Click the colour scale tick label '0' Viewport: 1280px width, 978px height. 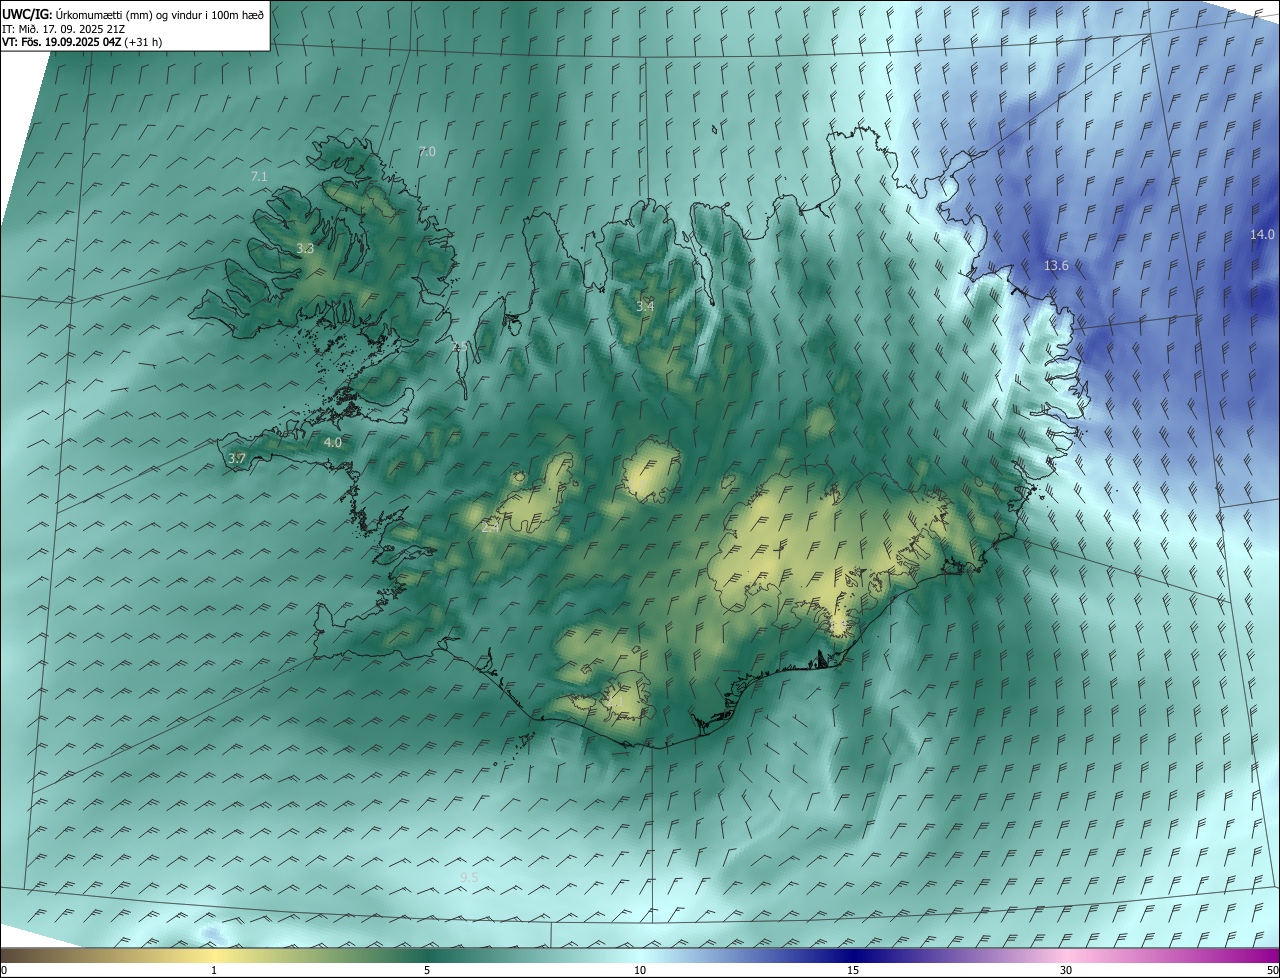pyautogui.click(x=4, y=970)
